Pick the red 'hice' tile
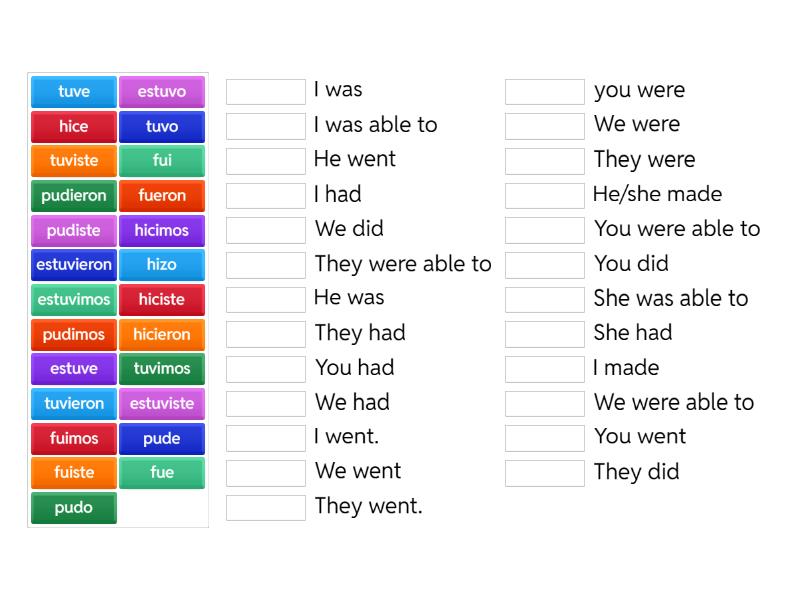Viewport: 800px width, 600px height. click(x=74, y=127)
